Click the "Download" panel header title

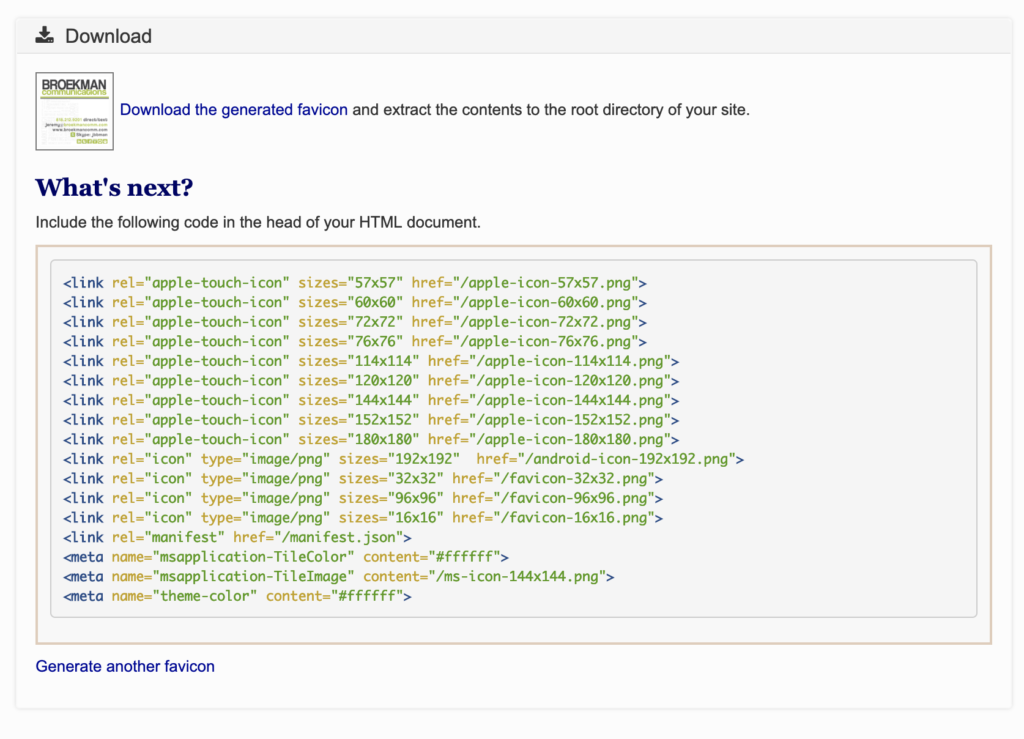point(108,36)
